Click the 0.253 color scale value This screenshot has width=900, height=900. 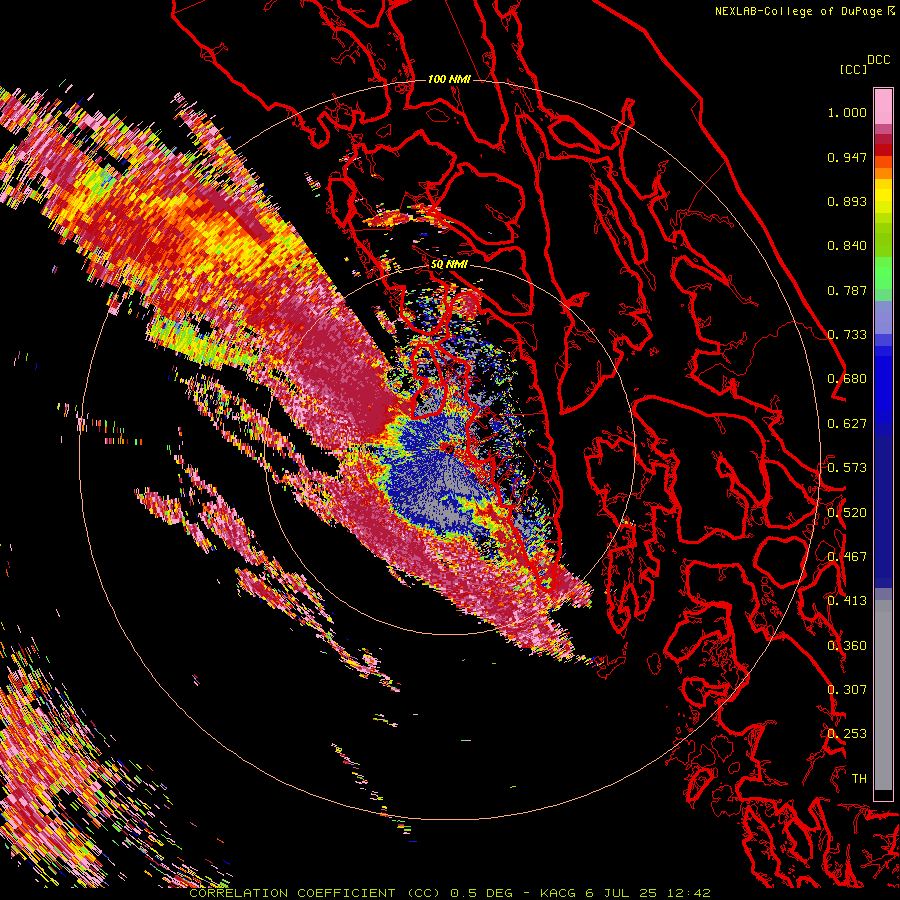pyautogui.click(x=847, y=734)
